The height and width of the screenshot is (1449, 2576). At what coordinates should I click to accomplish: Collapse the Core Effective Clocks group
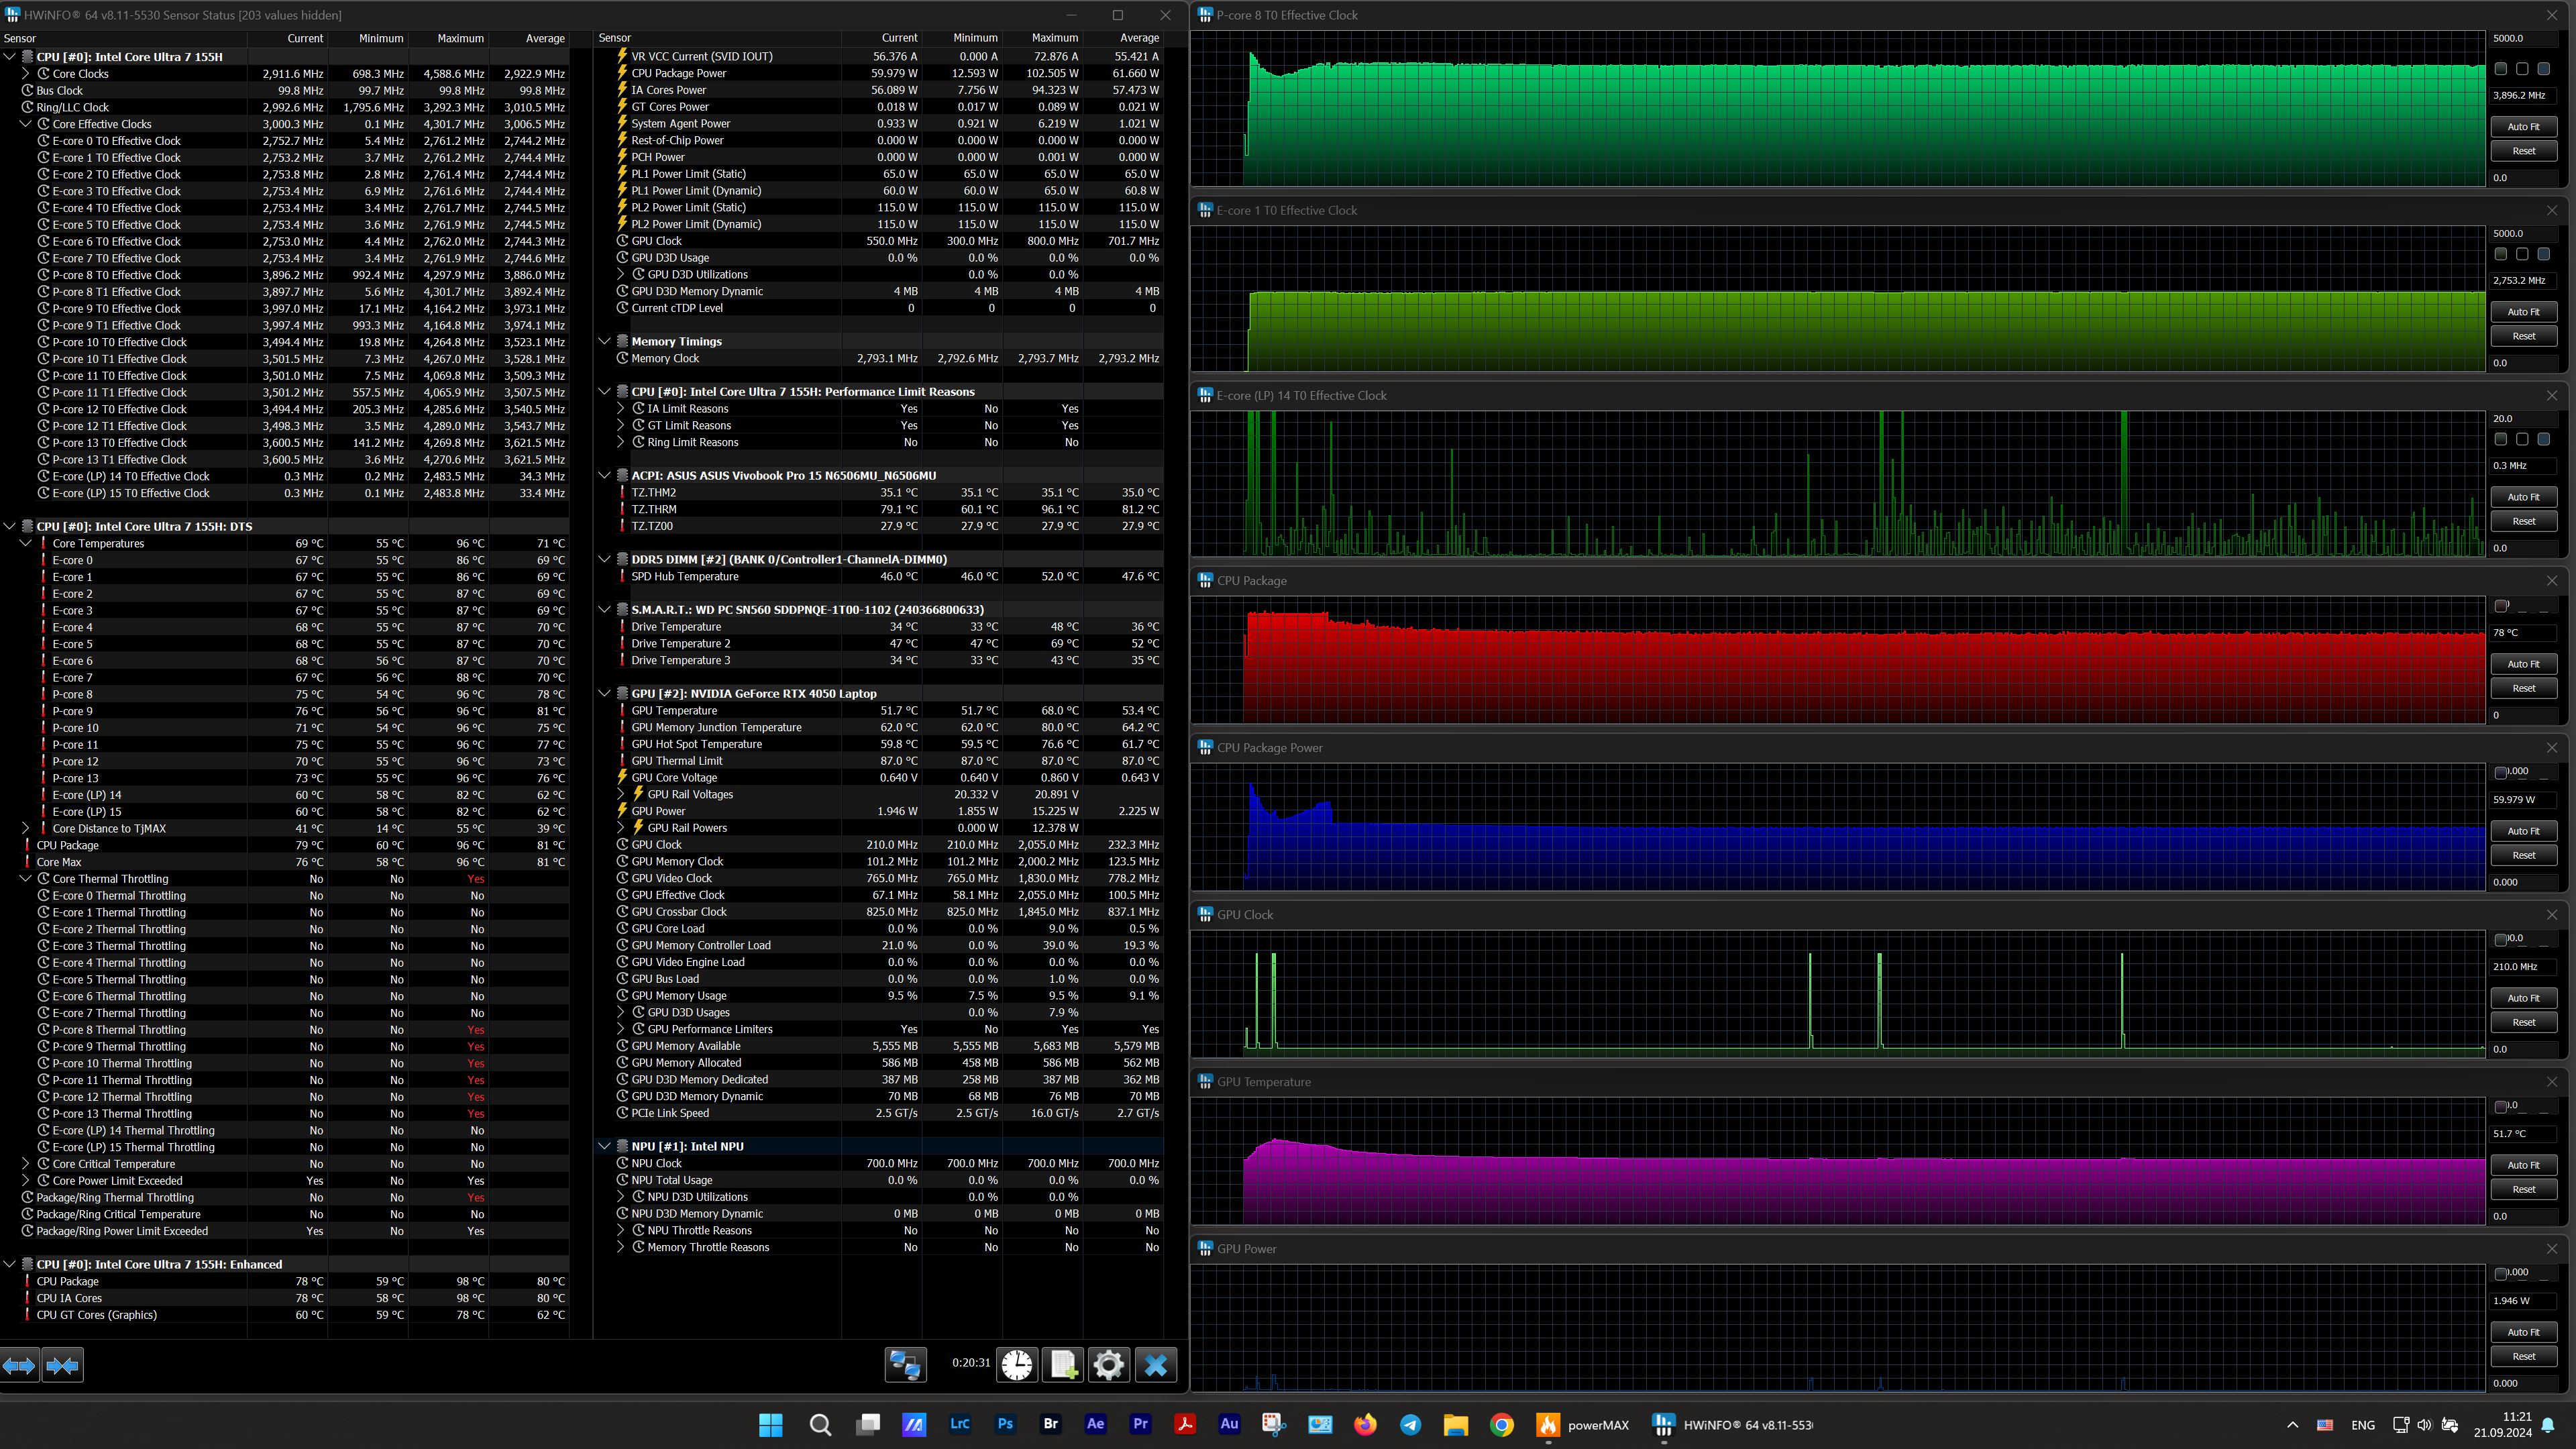click(x=26, y=124)
